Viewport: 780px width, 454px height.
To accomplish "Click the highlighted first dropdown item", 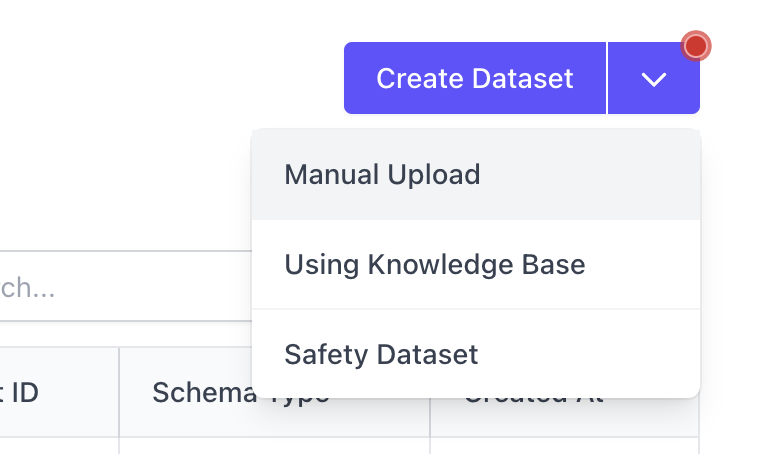I will tap(476, 175).
